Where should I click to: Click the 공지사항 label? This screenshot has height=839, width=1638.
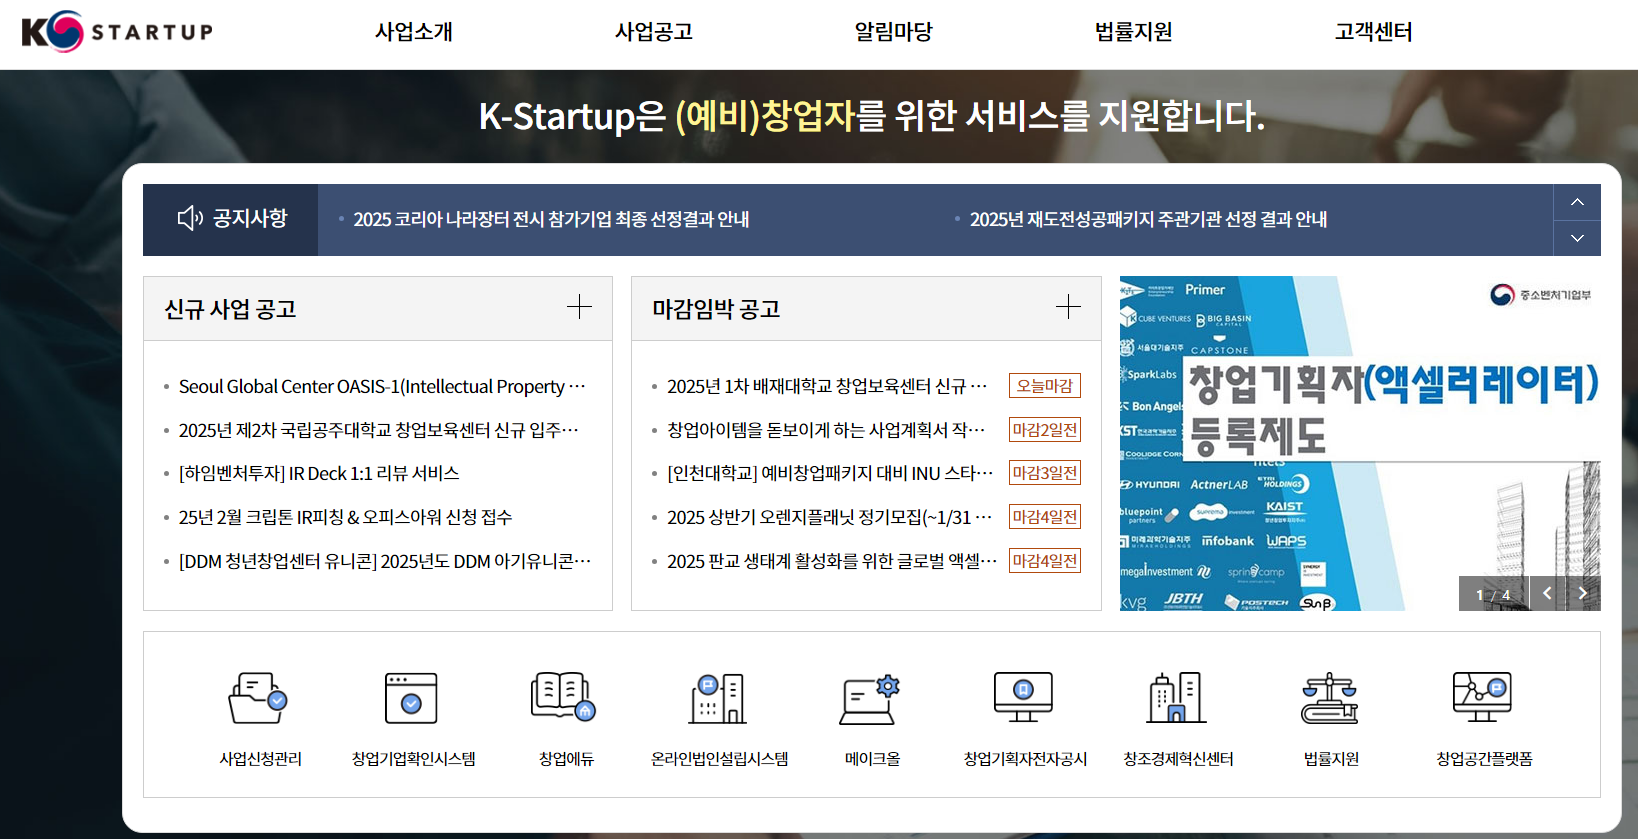[x=250, y=218]
